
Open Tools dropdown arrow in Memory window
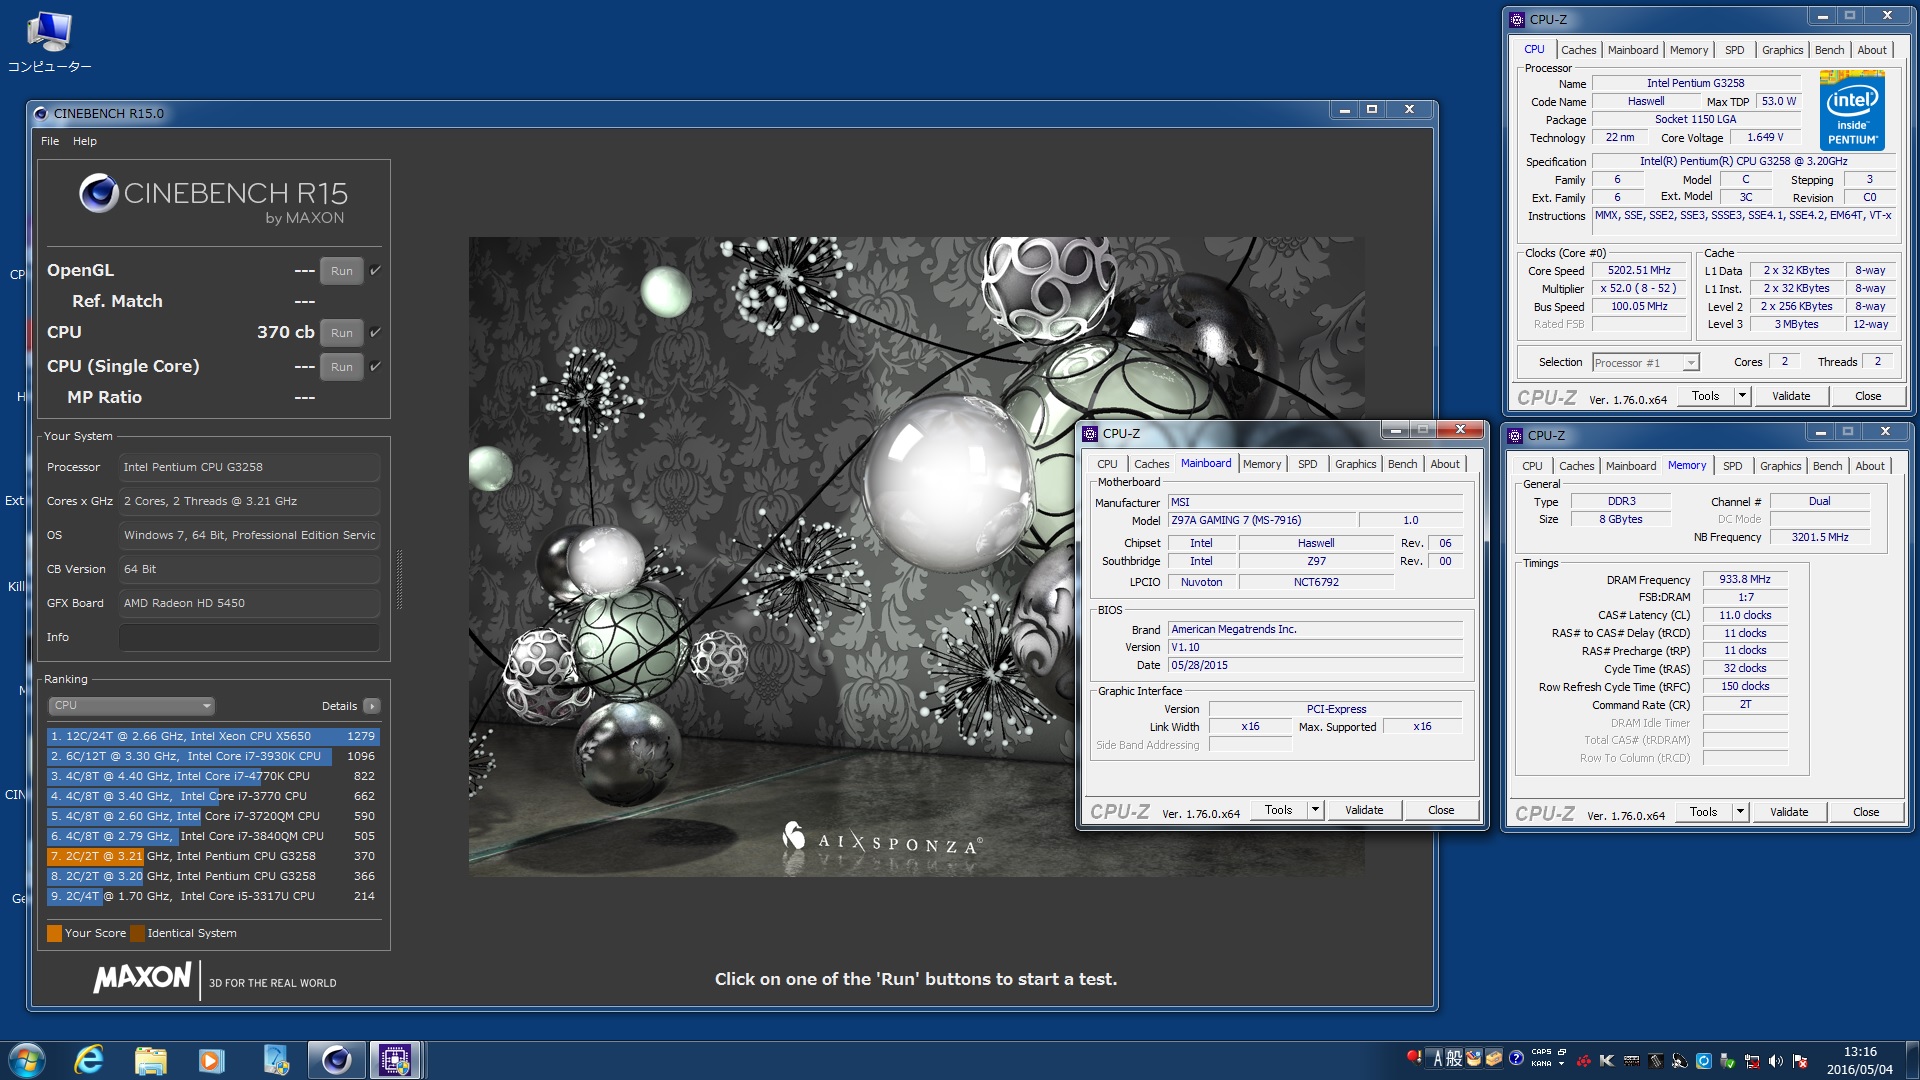tap(1740, 812)
